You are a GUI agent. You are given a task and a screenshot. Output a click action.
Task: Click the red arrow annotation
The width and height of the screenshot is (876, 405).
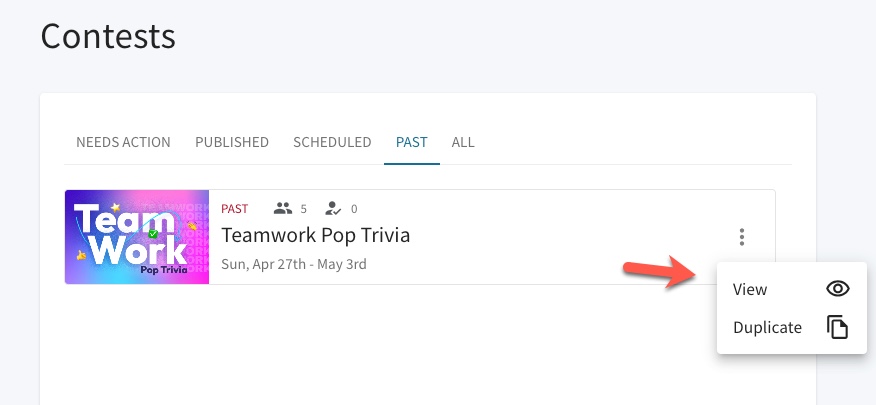661,272
